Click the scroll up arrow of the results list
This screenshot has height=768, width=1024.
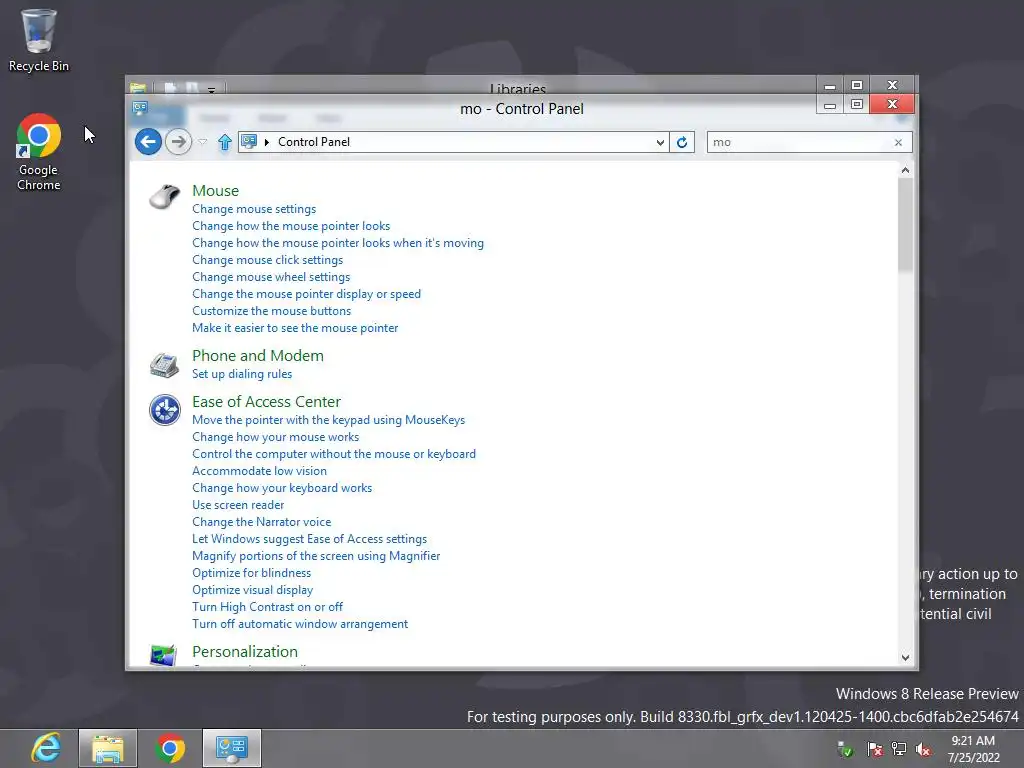click(905, 170)
